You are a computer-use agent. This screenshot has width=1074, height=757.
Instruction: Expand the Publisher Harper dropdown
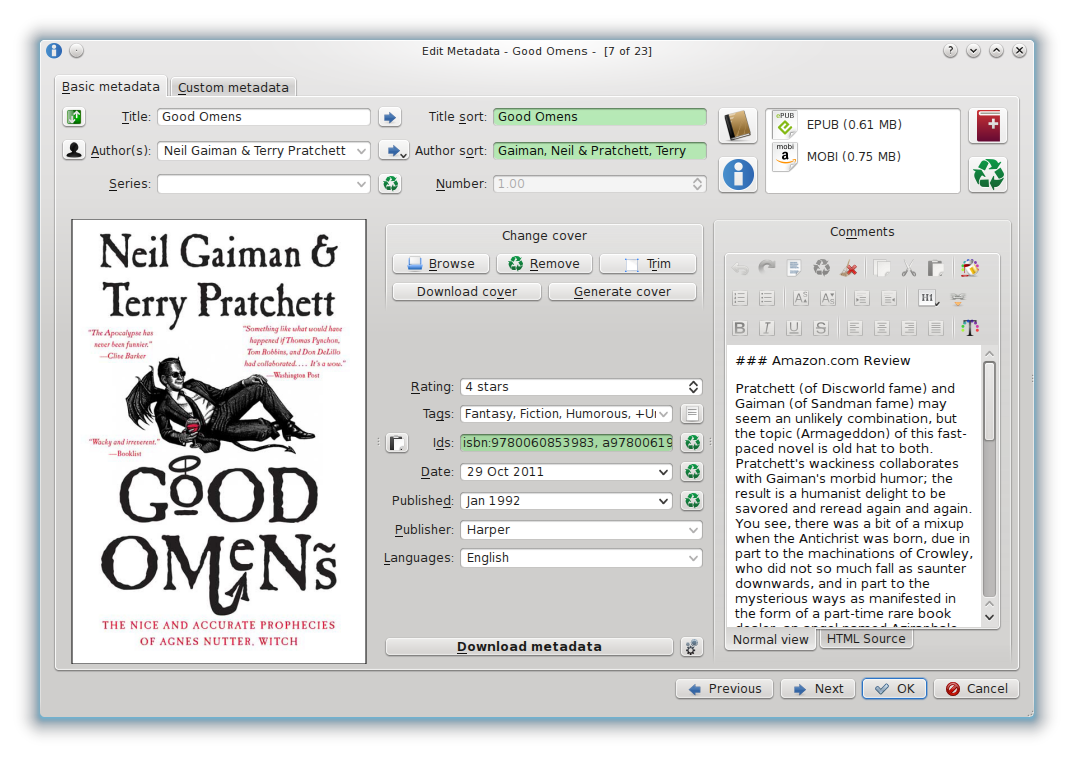tap(693, 530)
